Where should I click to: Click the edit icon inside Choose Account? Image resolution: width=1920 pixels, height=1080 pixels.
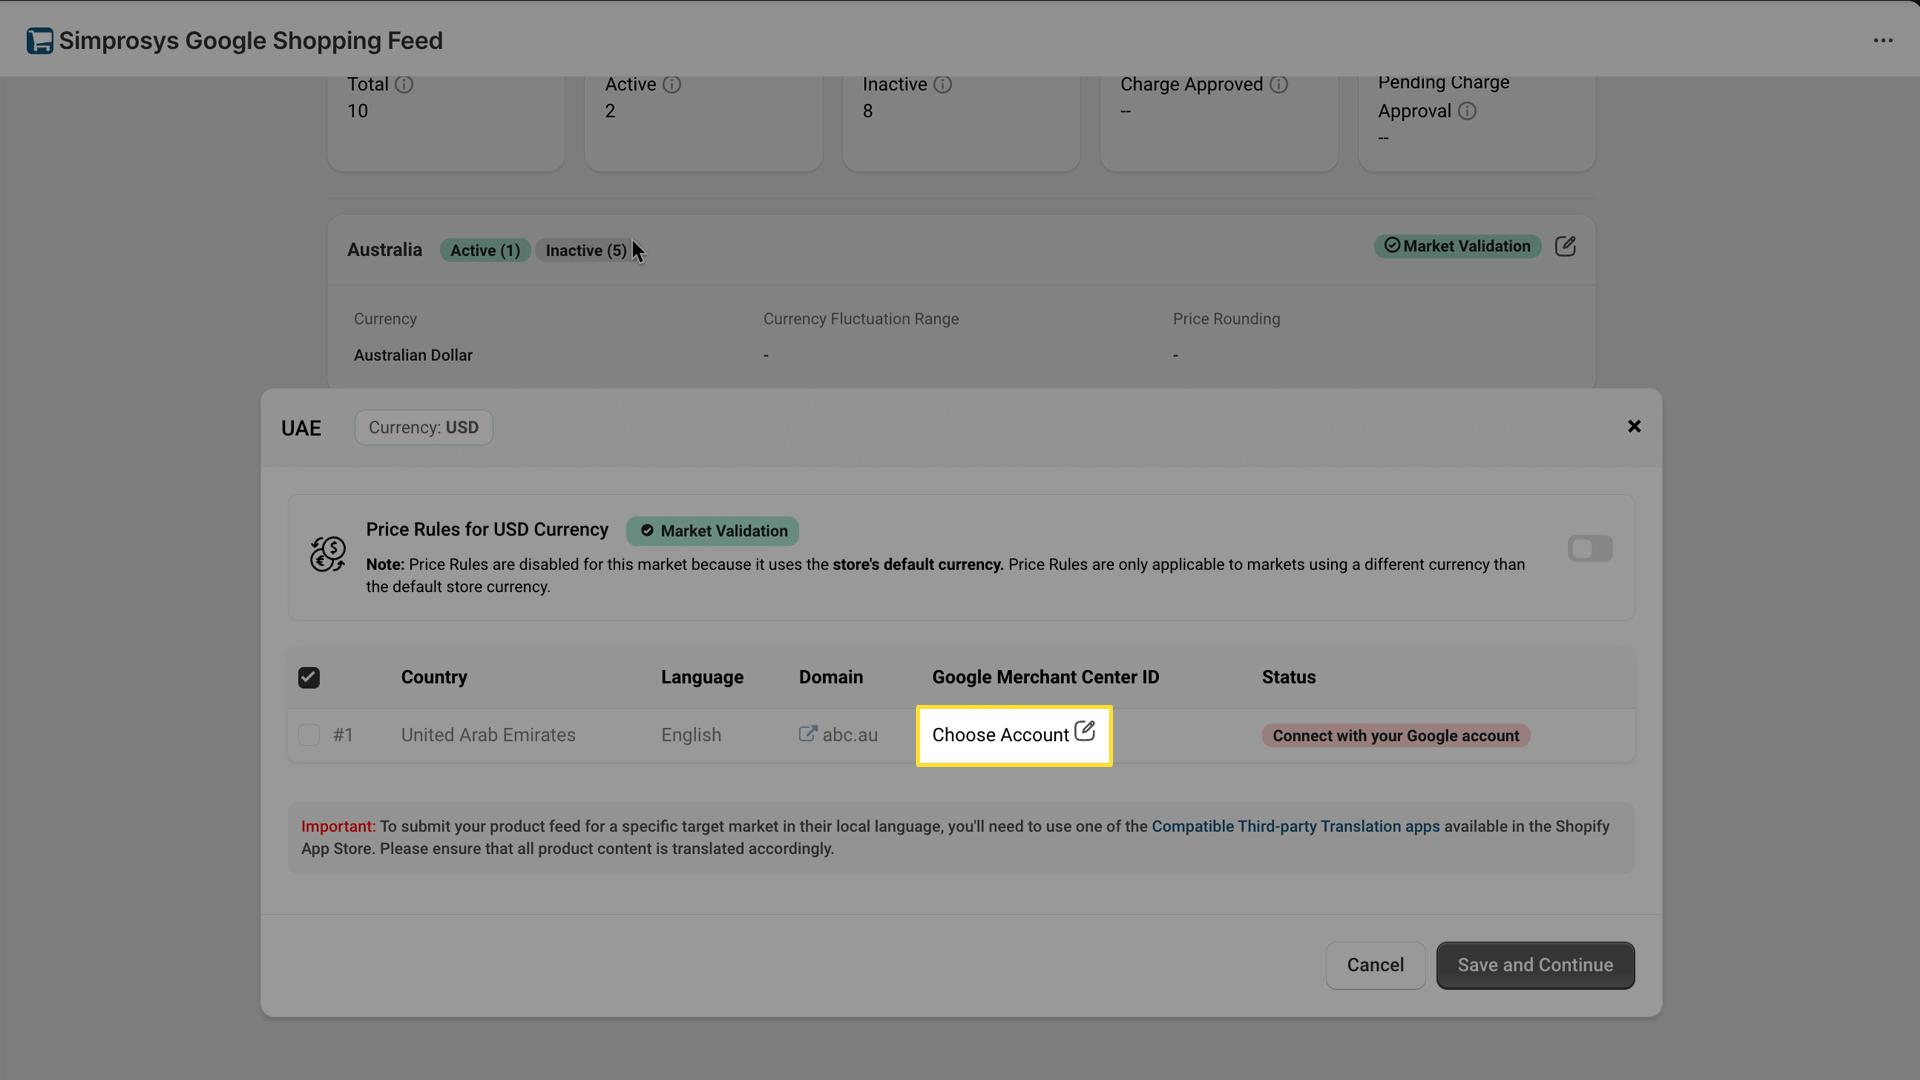click(1086, 731)
